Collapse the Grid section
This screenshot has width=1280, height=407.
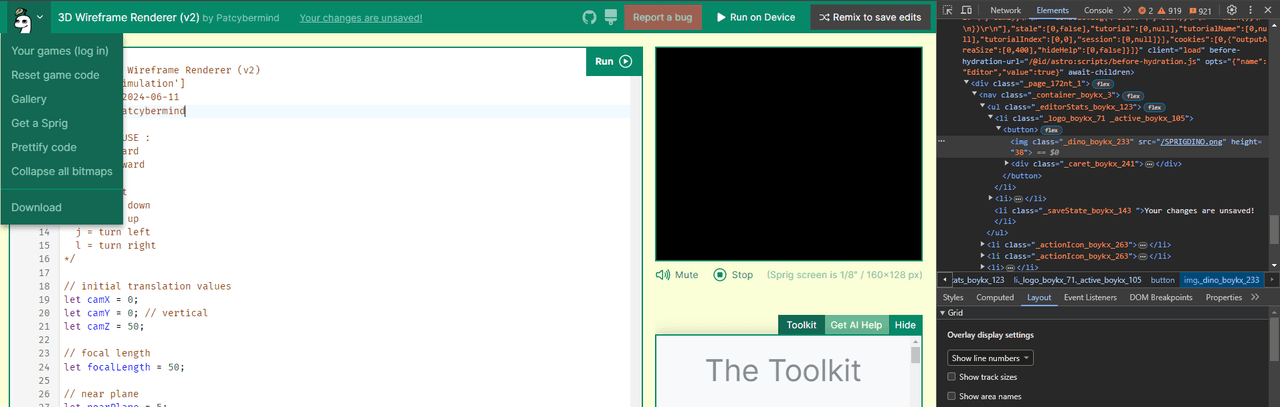[x=944, y=313]
